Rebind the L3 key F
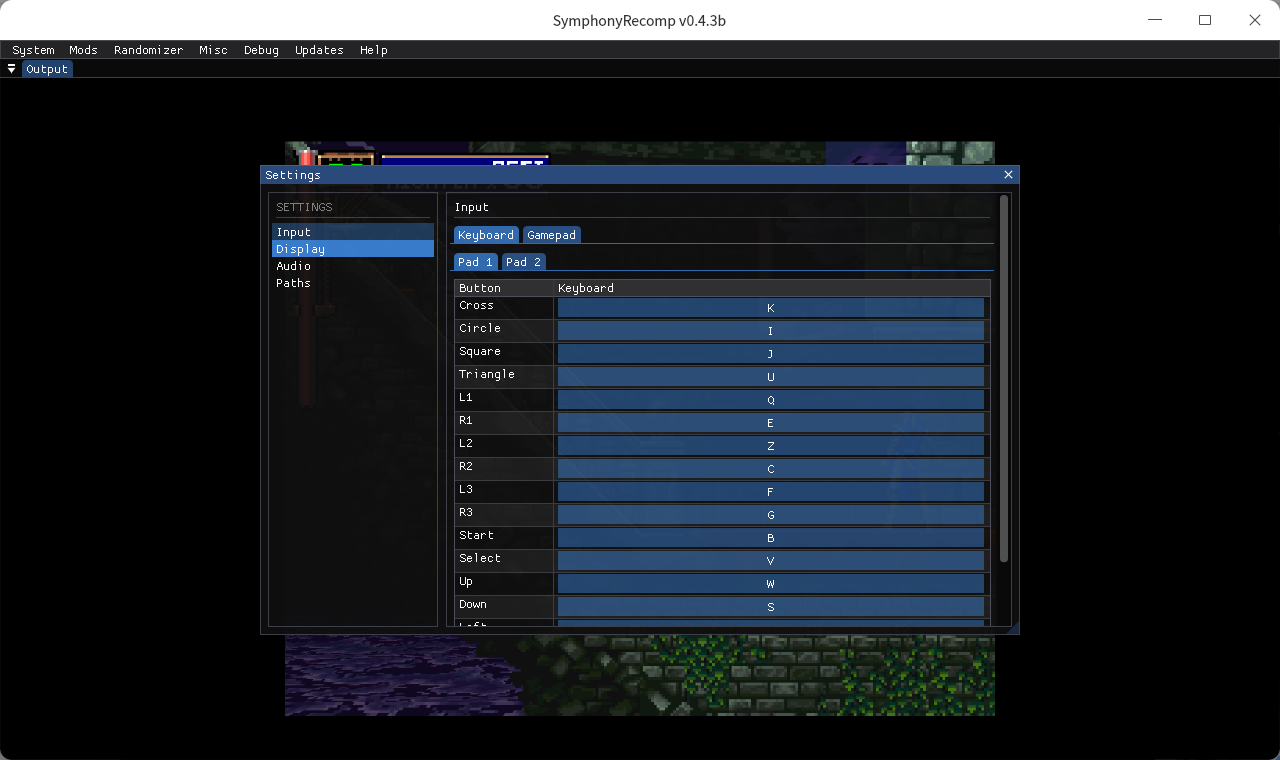This screenshot has height=760, width=1280. [771, 492]
